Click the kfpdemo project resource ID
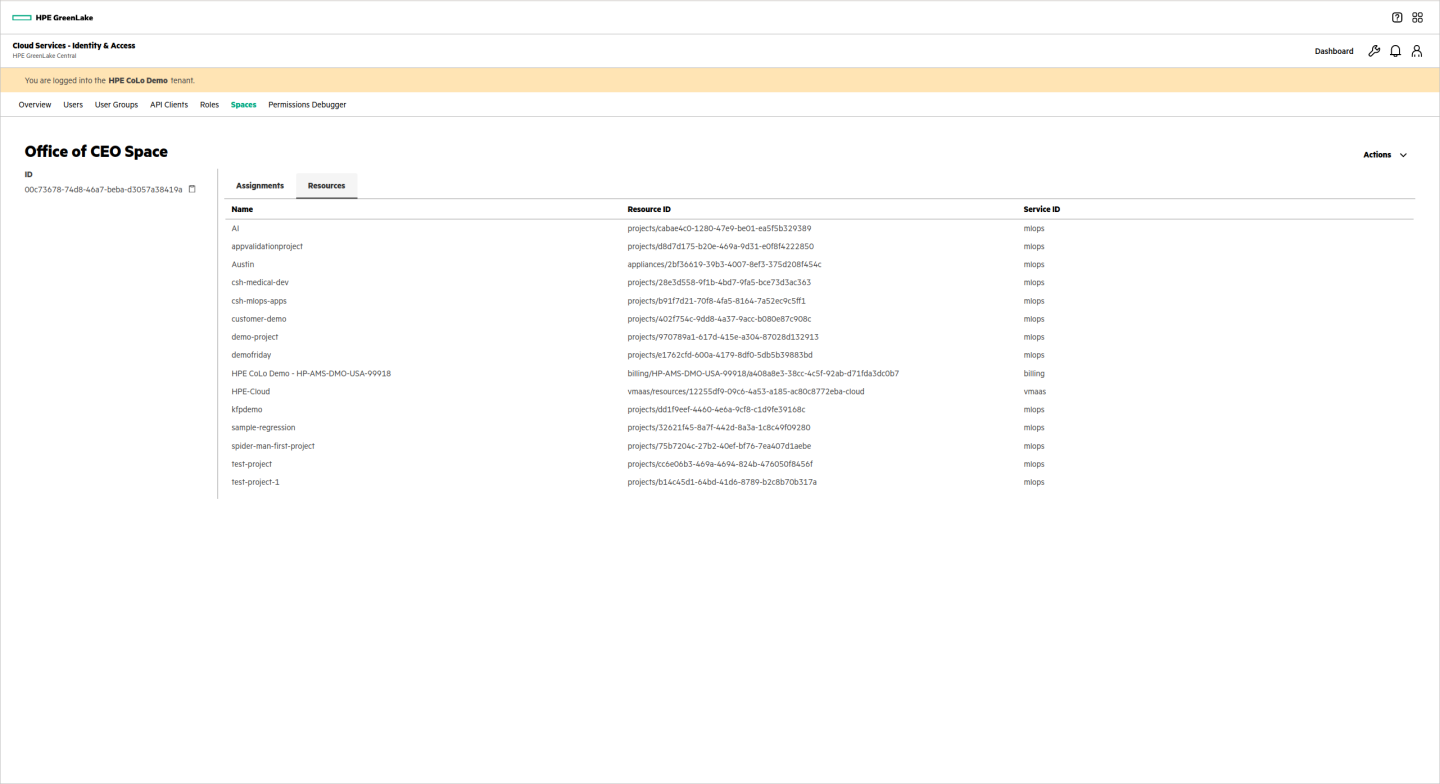Viewport: 1440px width, 784px height. click(716, 410)
